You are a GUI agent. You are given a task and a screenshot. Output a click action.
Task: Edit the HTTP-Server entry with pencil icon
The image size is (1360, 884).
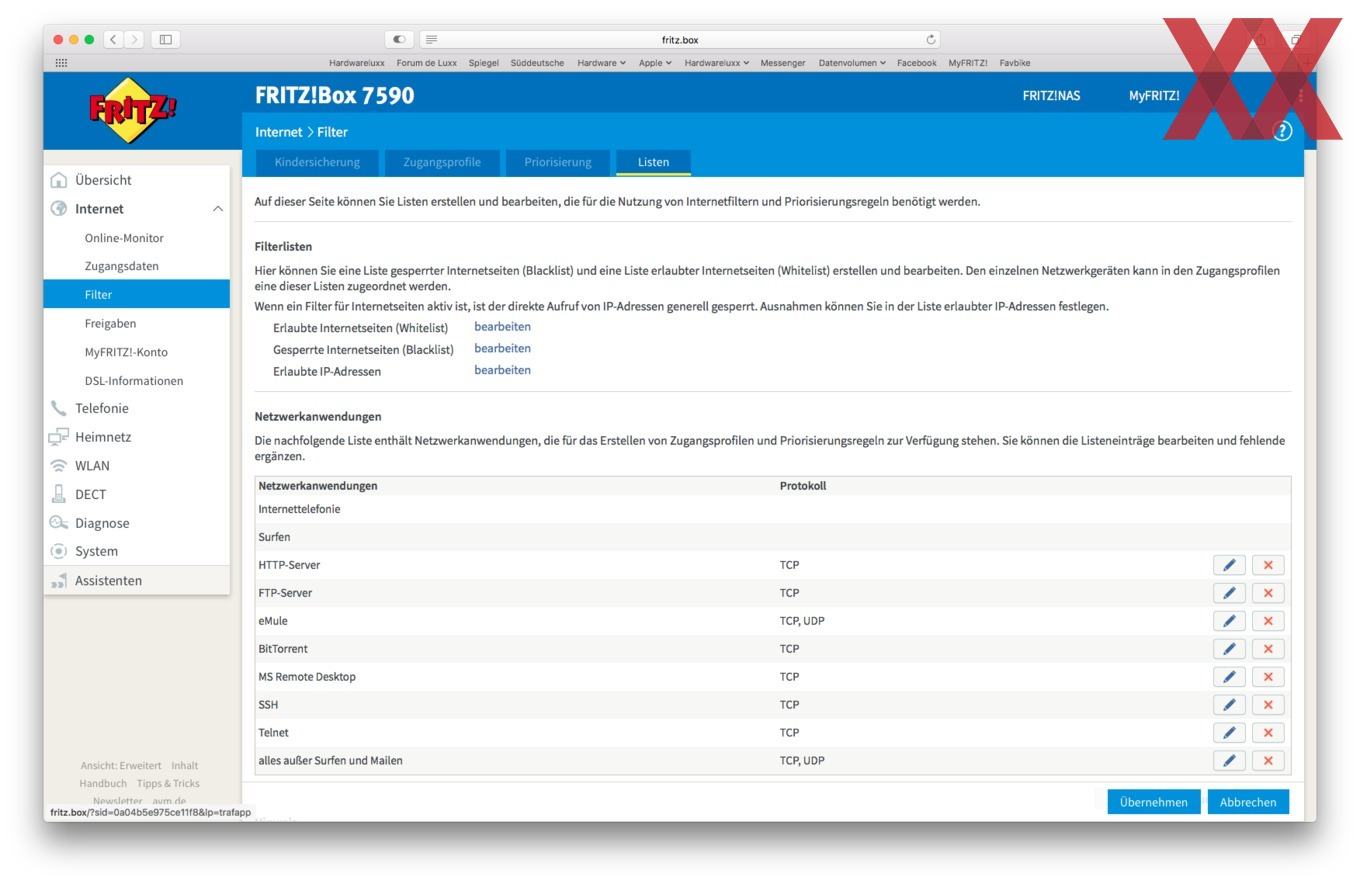pyautogui.click(x=1229, y=565)
